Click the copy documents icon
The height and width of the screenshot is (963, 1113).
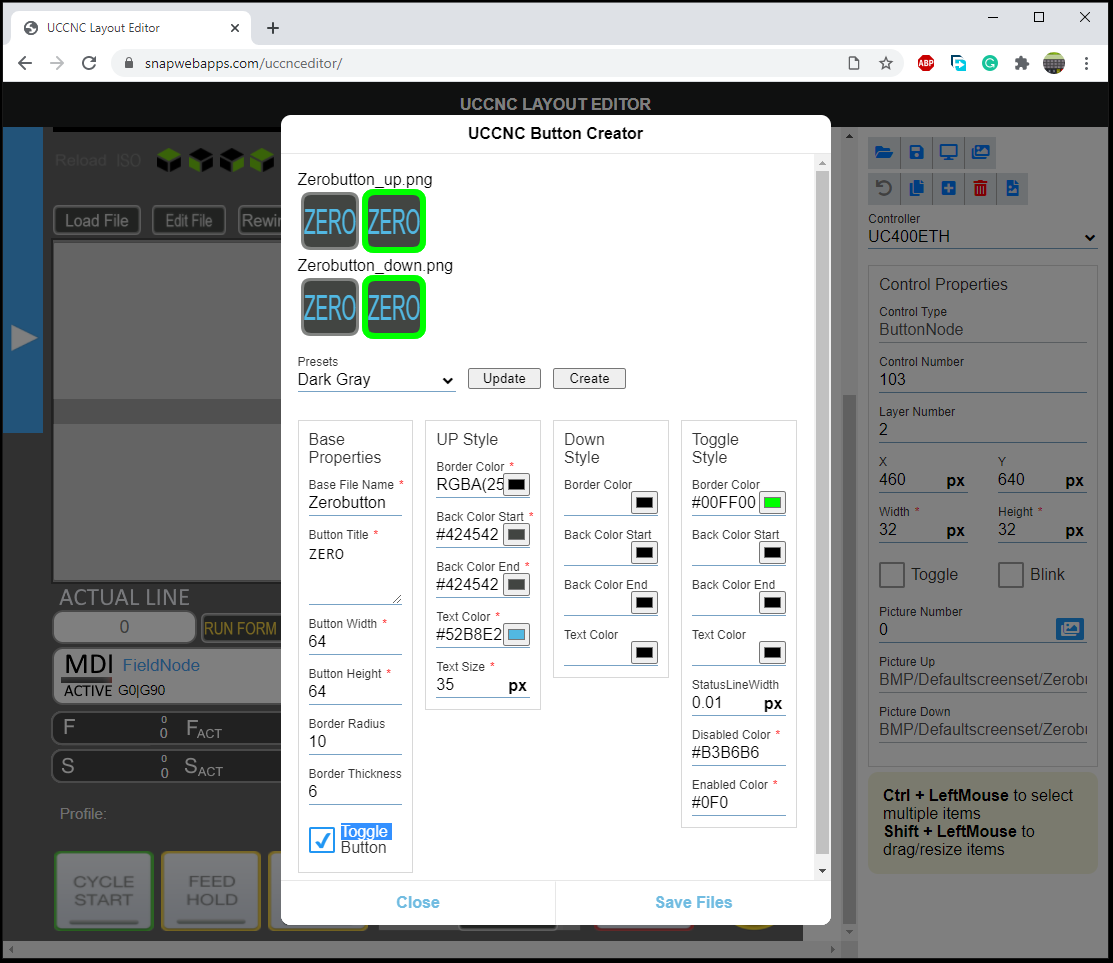916,189
